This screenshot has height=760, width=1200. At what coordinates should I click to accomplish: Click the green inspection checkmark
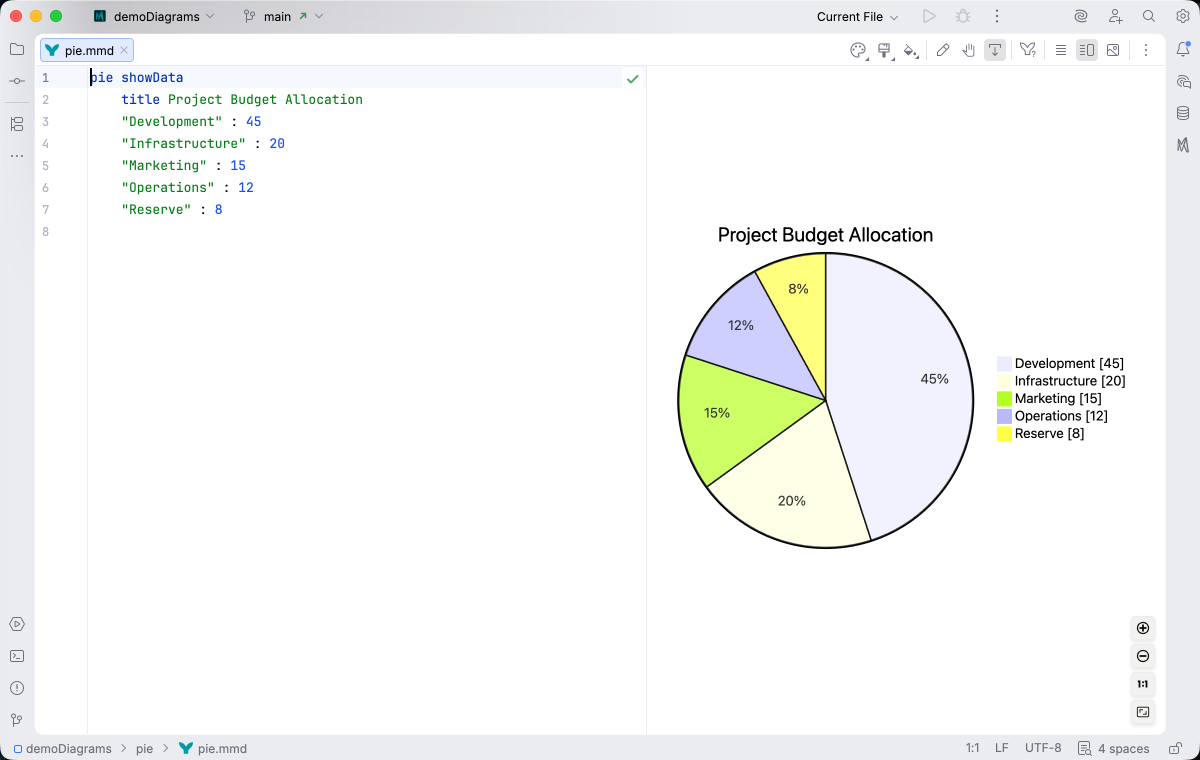(x=632, y=78)
